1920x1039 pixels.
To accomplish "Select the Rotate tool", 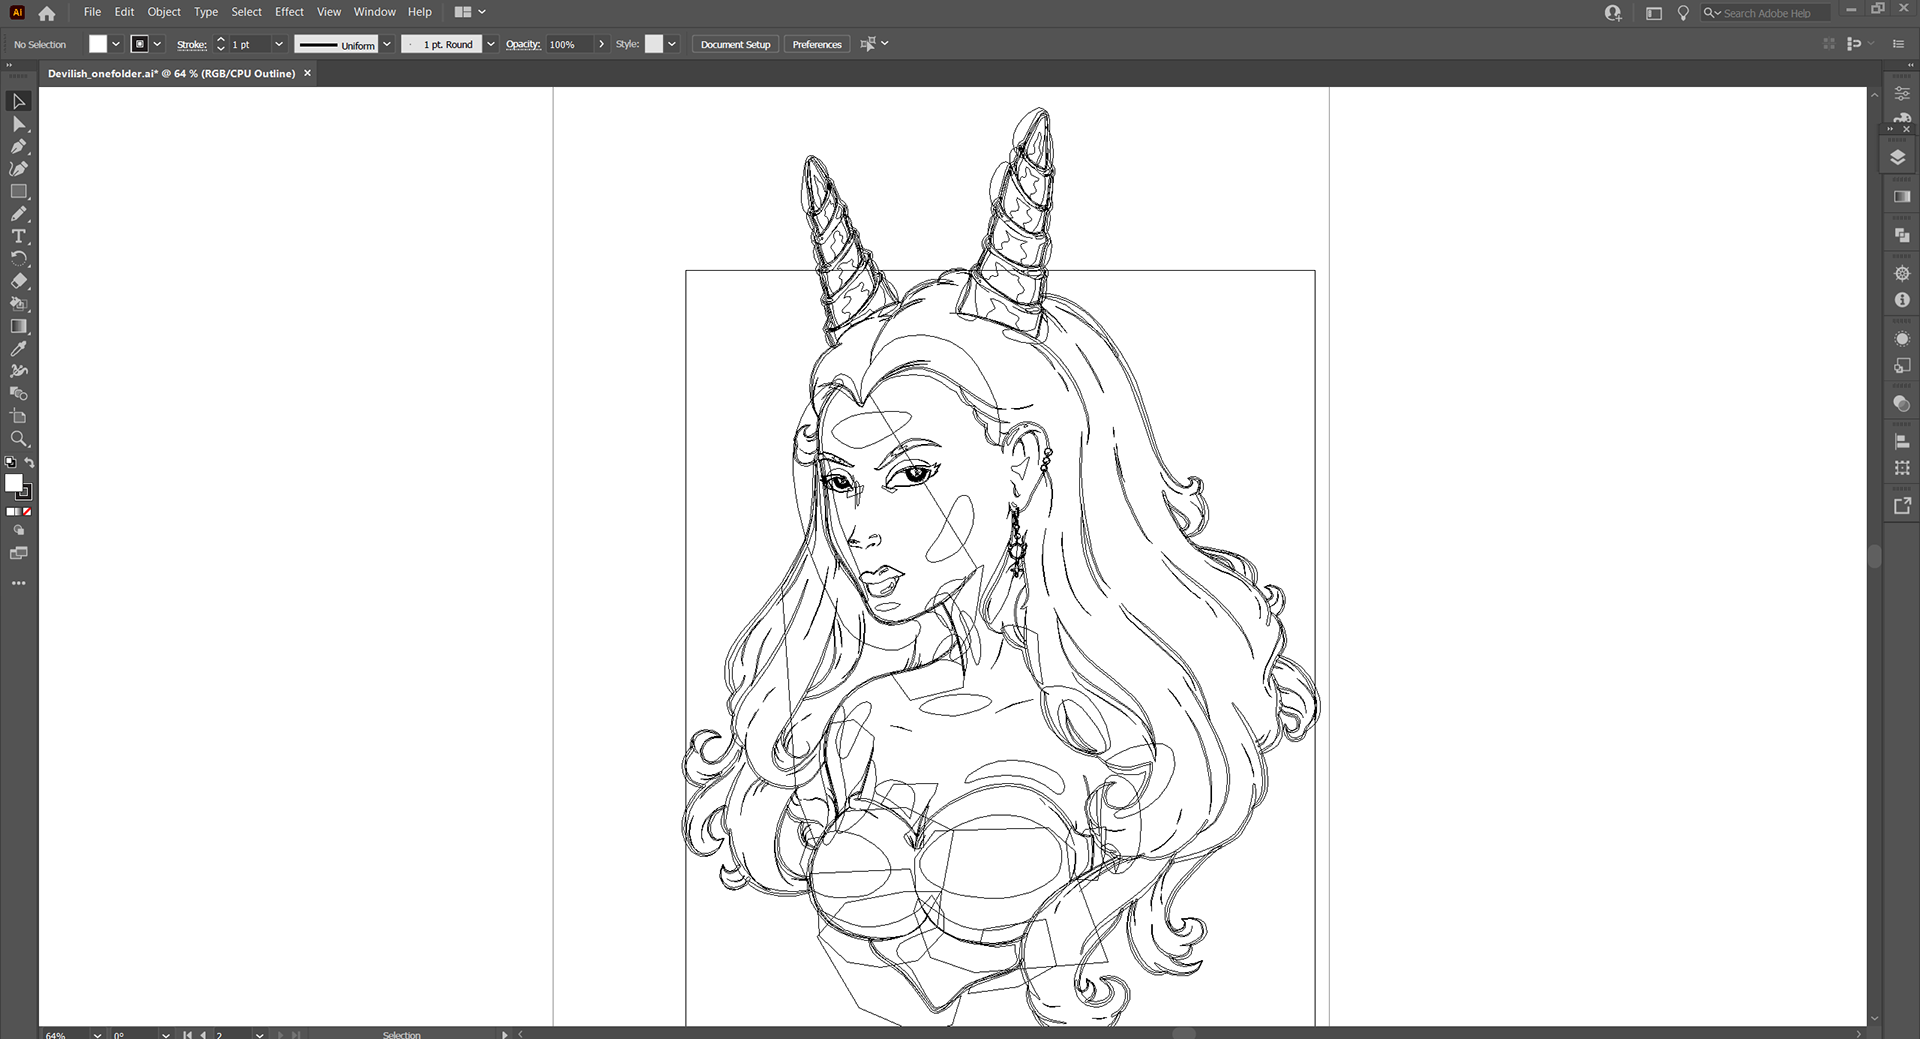I will 19,259.
